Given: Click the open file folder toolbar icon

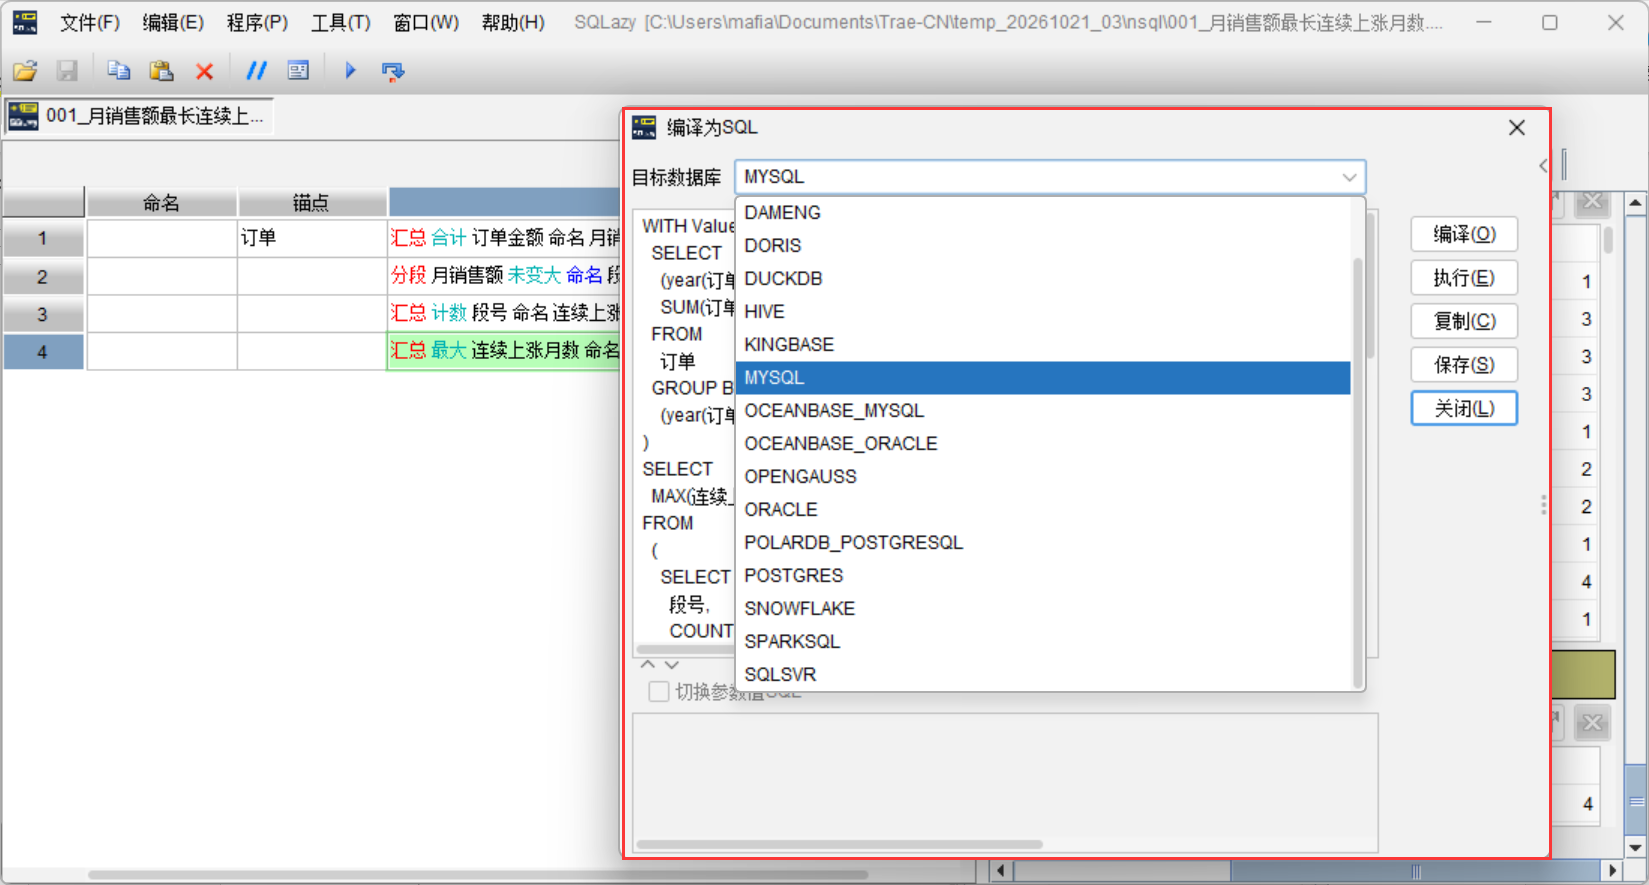Looking at the screenshot, I should coord(25,70).
